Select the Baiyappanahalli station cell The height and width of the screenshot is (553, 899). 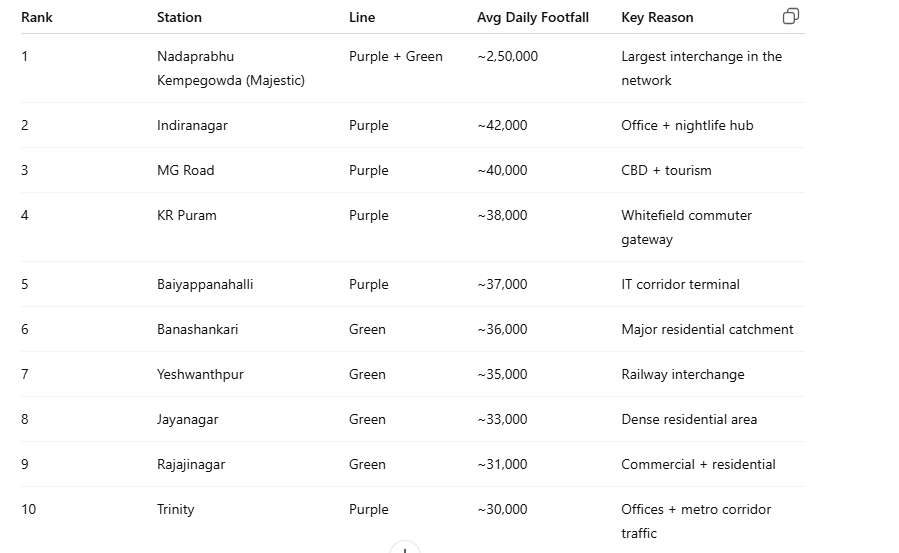point(205,284)
